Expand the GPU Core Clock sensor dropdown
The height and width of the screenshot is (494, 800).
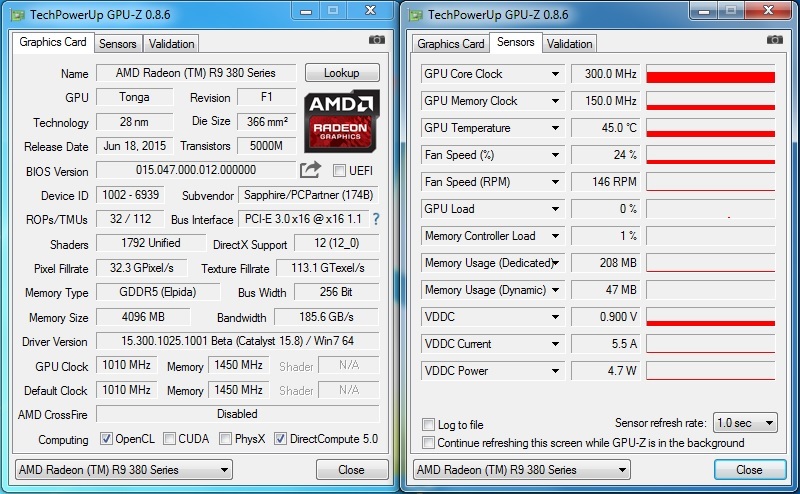coord(555,74)
